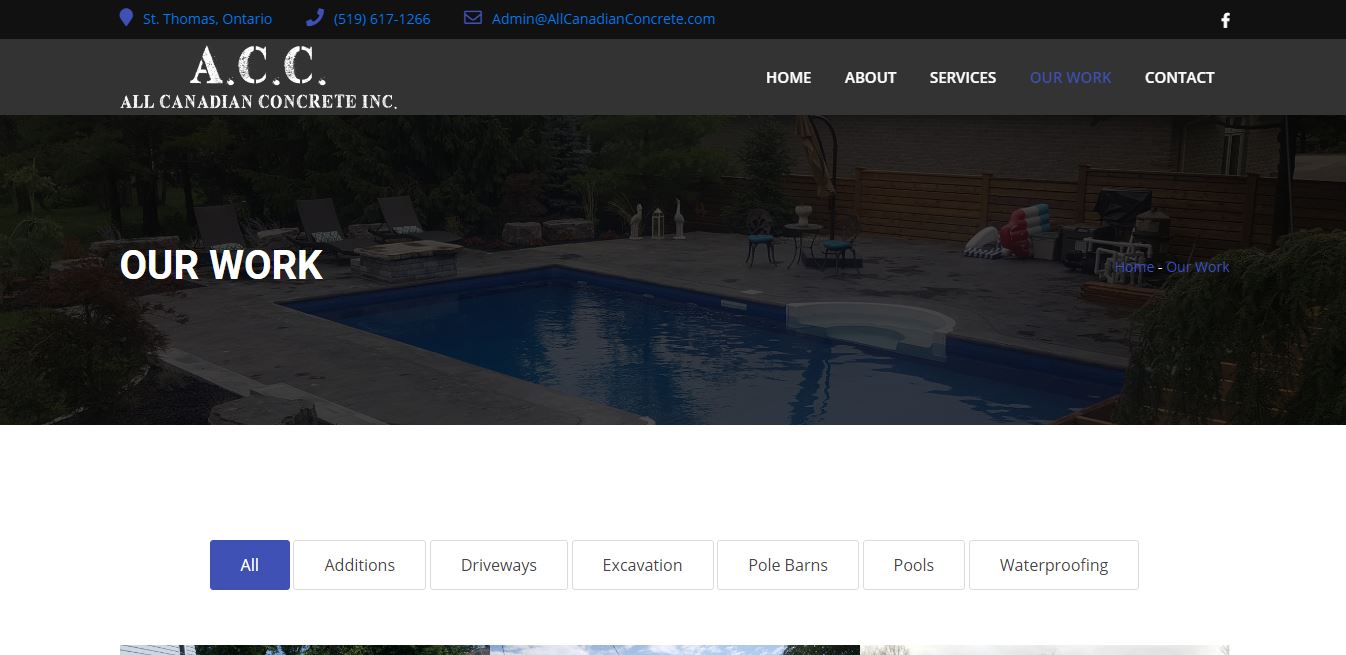Navigate to the Contact page
This screenshot has width=1346, height=655.
[1179, 77]
